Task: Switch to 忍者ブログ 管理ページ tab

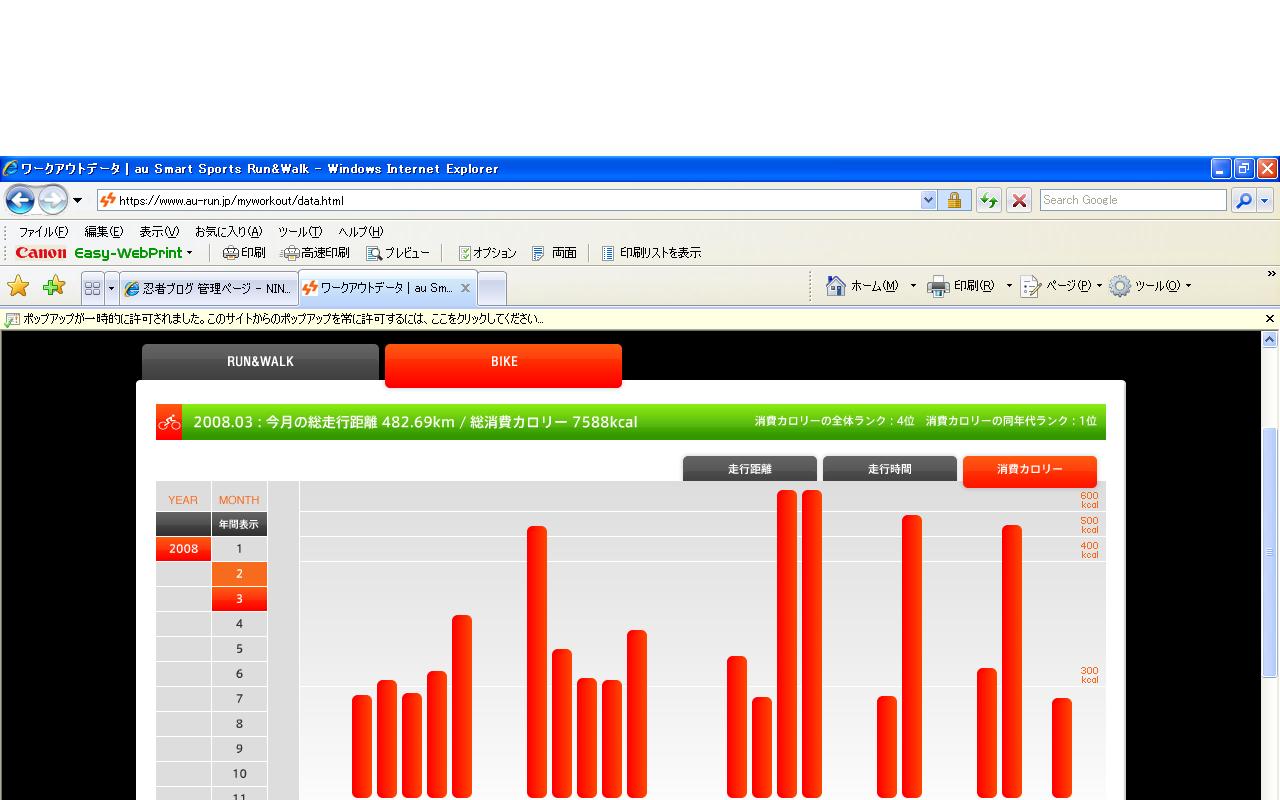Action: (208, 288)
